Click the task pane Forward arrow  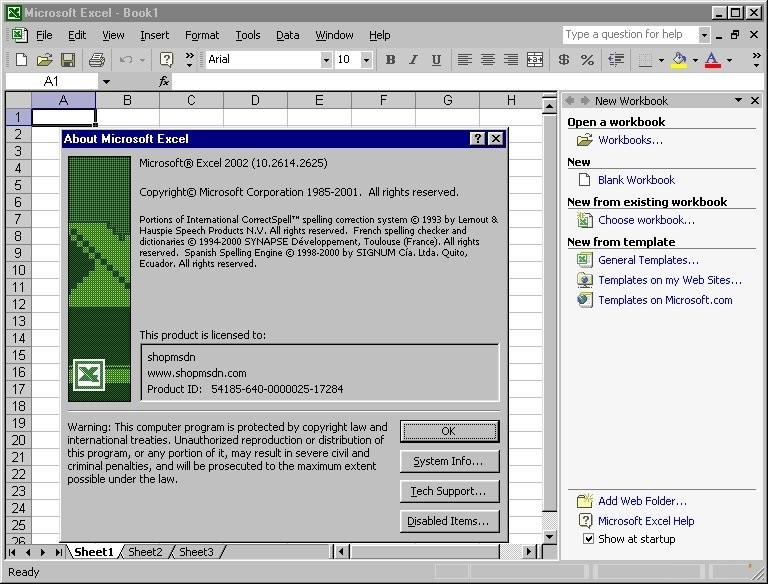coord(585,100)
